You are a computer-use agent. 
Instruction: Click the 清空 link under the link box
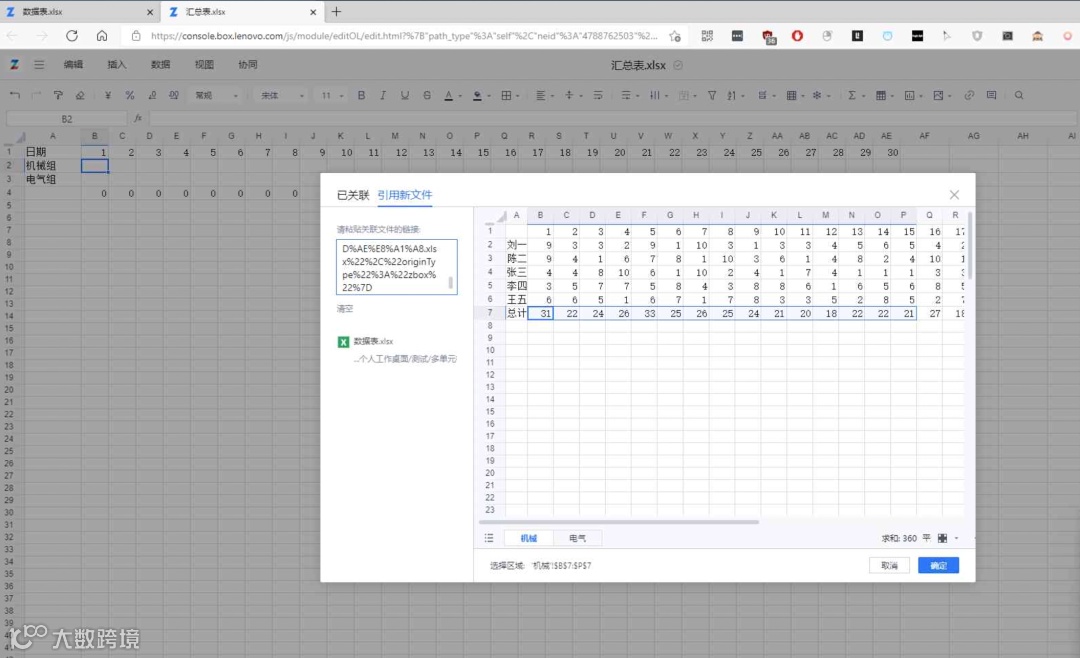click(x=344, y=309)
